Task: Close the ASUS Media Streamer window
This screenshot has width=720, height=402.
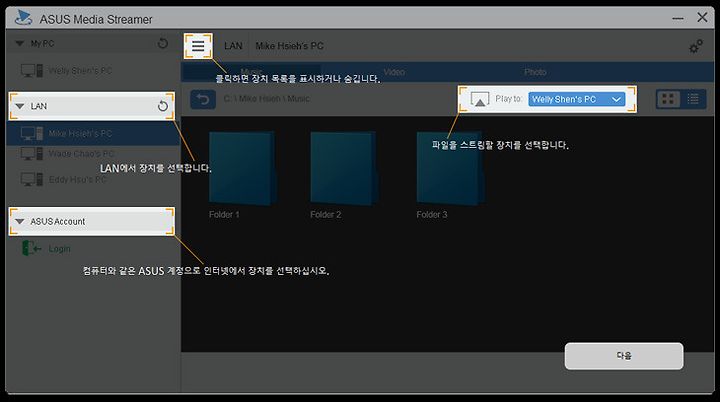Action: point(702,17)
